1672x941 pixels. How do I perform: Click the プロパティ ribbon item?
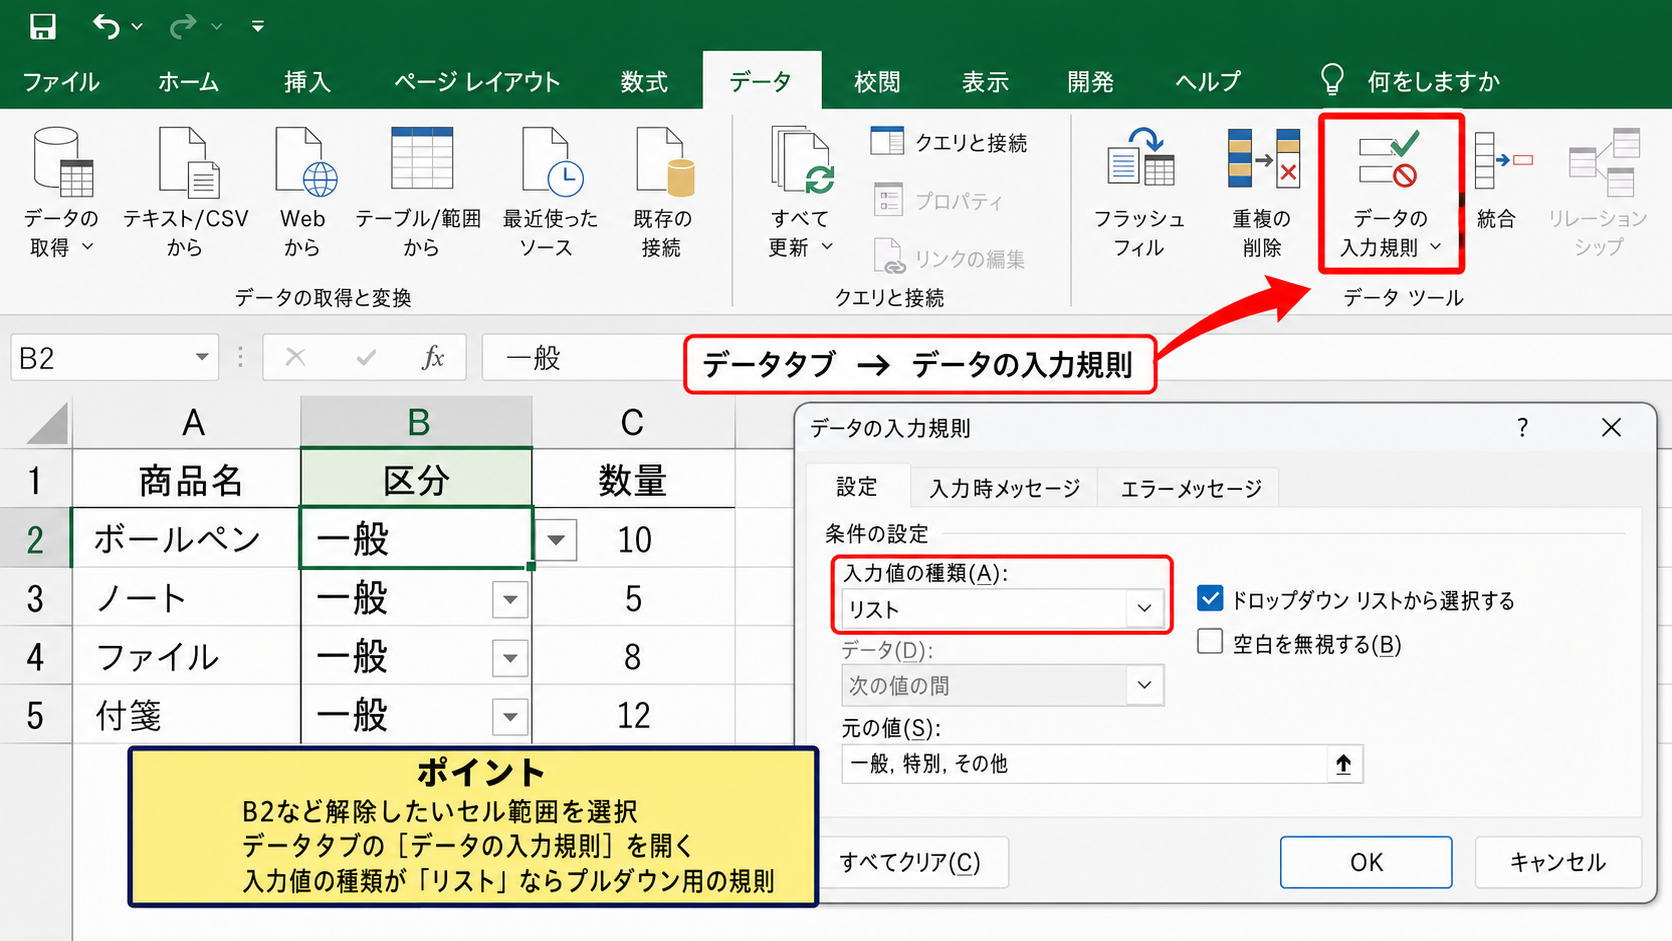tap(938, 200)
